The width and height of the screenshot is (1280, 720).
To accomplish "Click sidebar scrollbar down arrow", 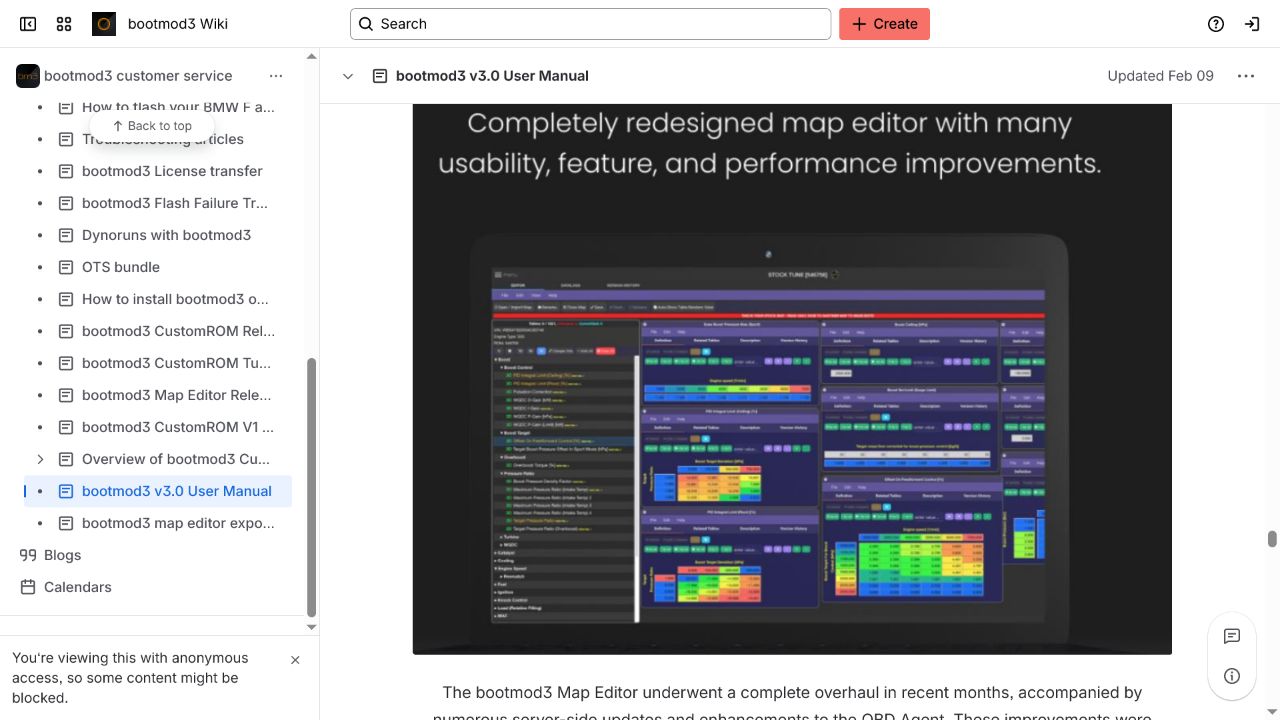I will [x=311, y=627].
